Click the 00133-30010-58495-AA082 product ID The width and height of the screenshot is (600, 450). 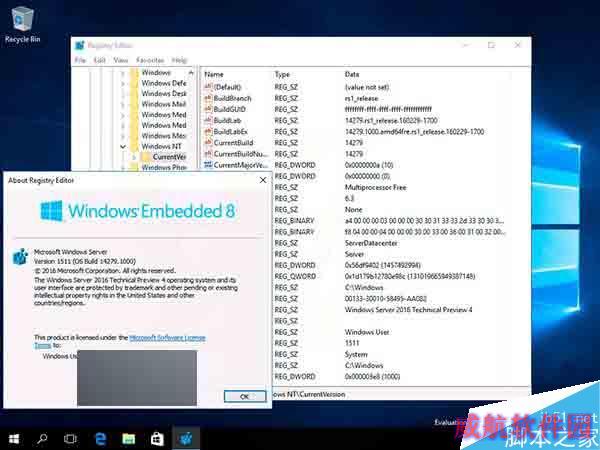click(x=386, y=298)
